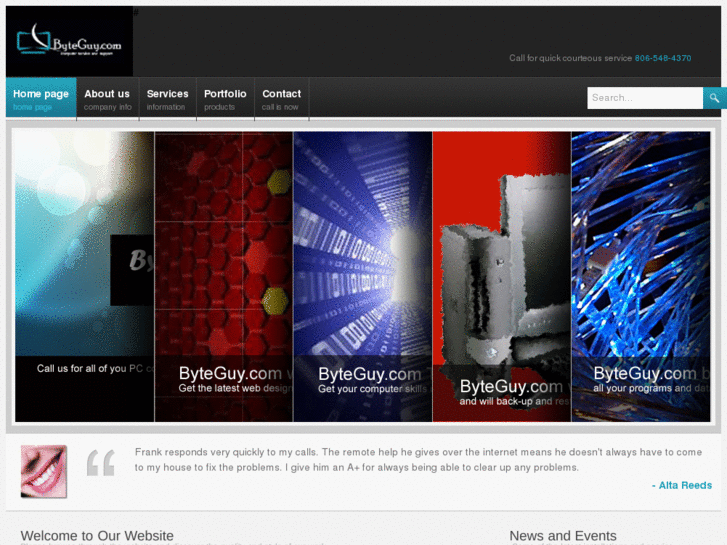View the Portfolio products tab

pyautogui.click(x=225, y=99)
